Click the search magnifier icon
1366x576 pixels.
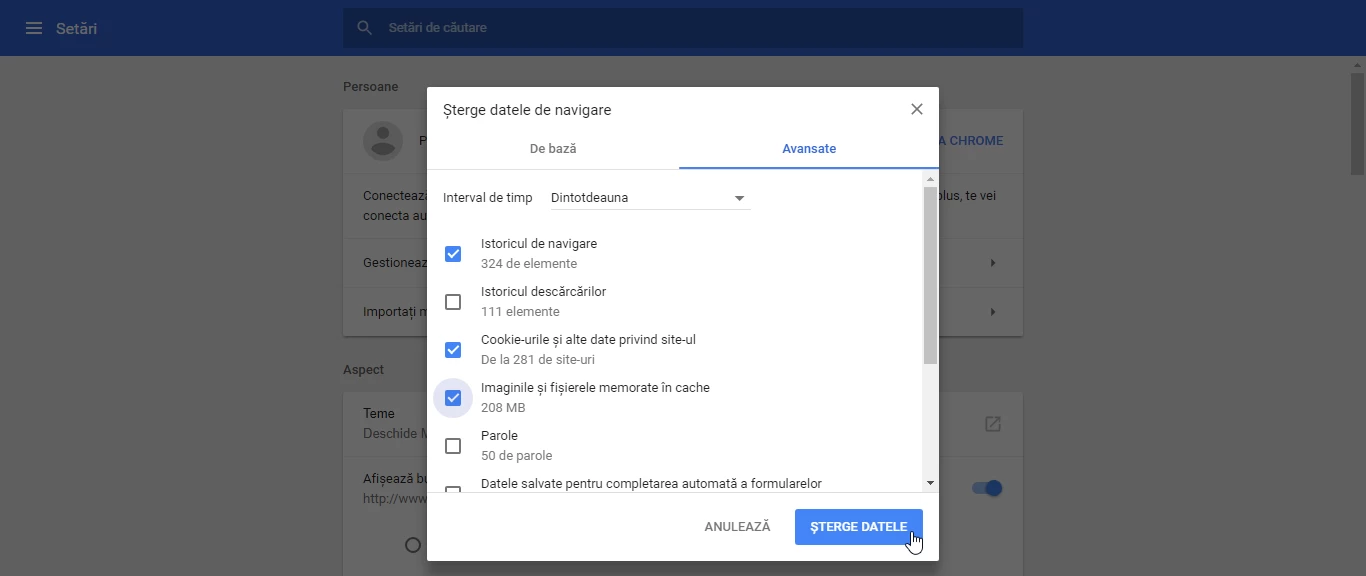(364, 28)
